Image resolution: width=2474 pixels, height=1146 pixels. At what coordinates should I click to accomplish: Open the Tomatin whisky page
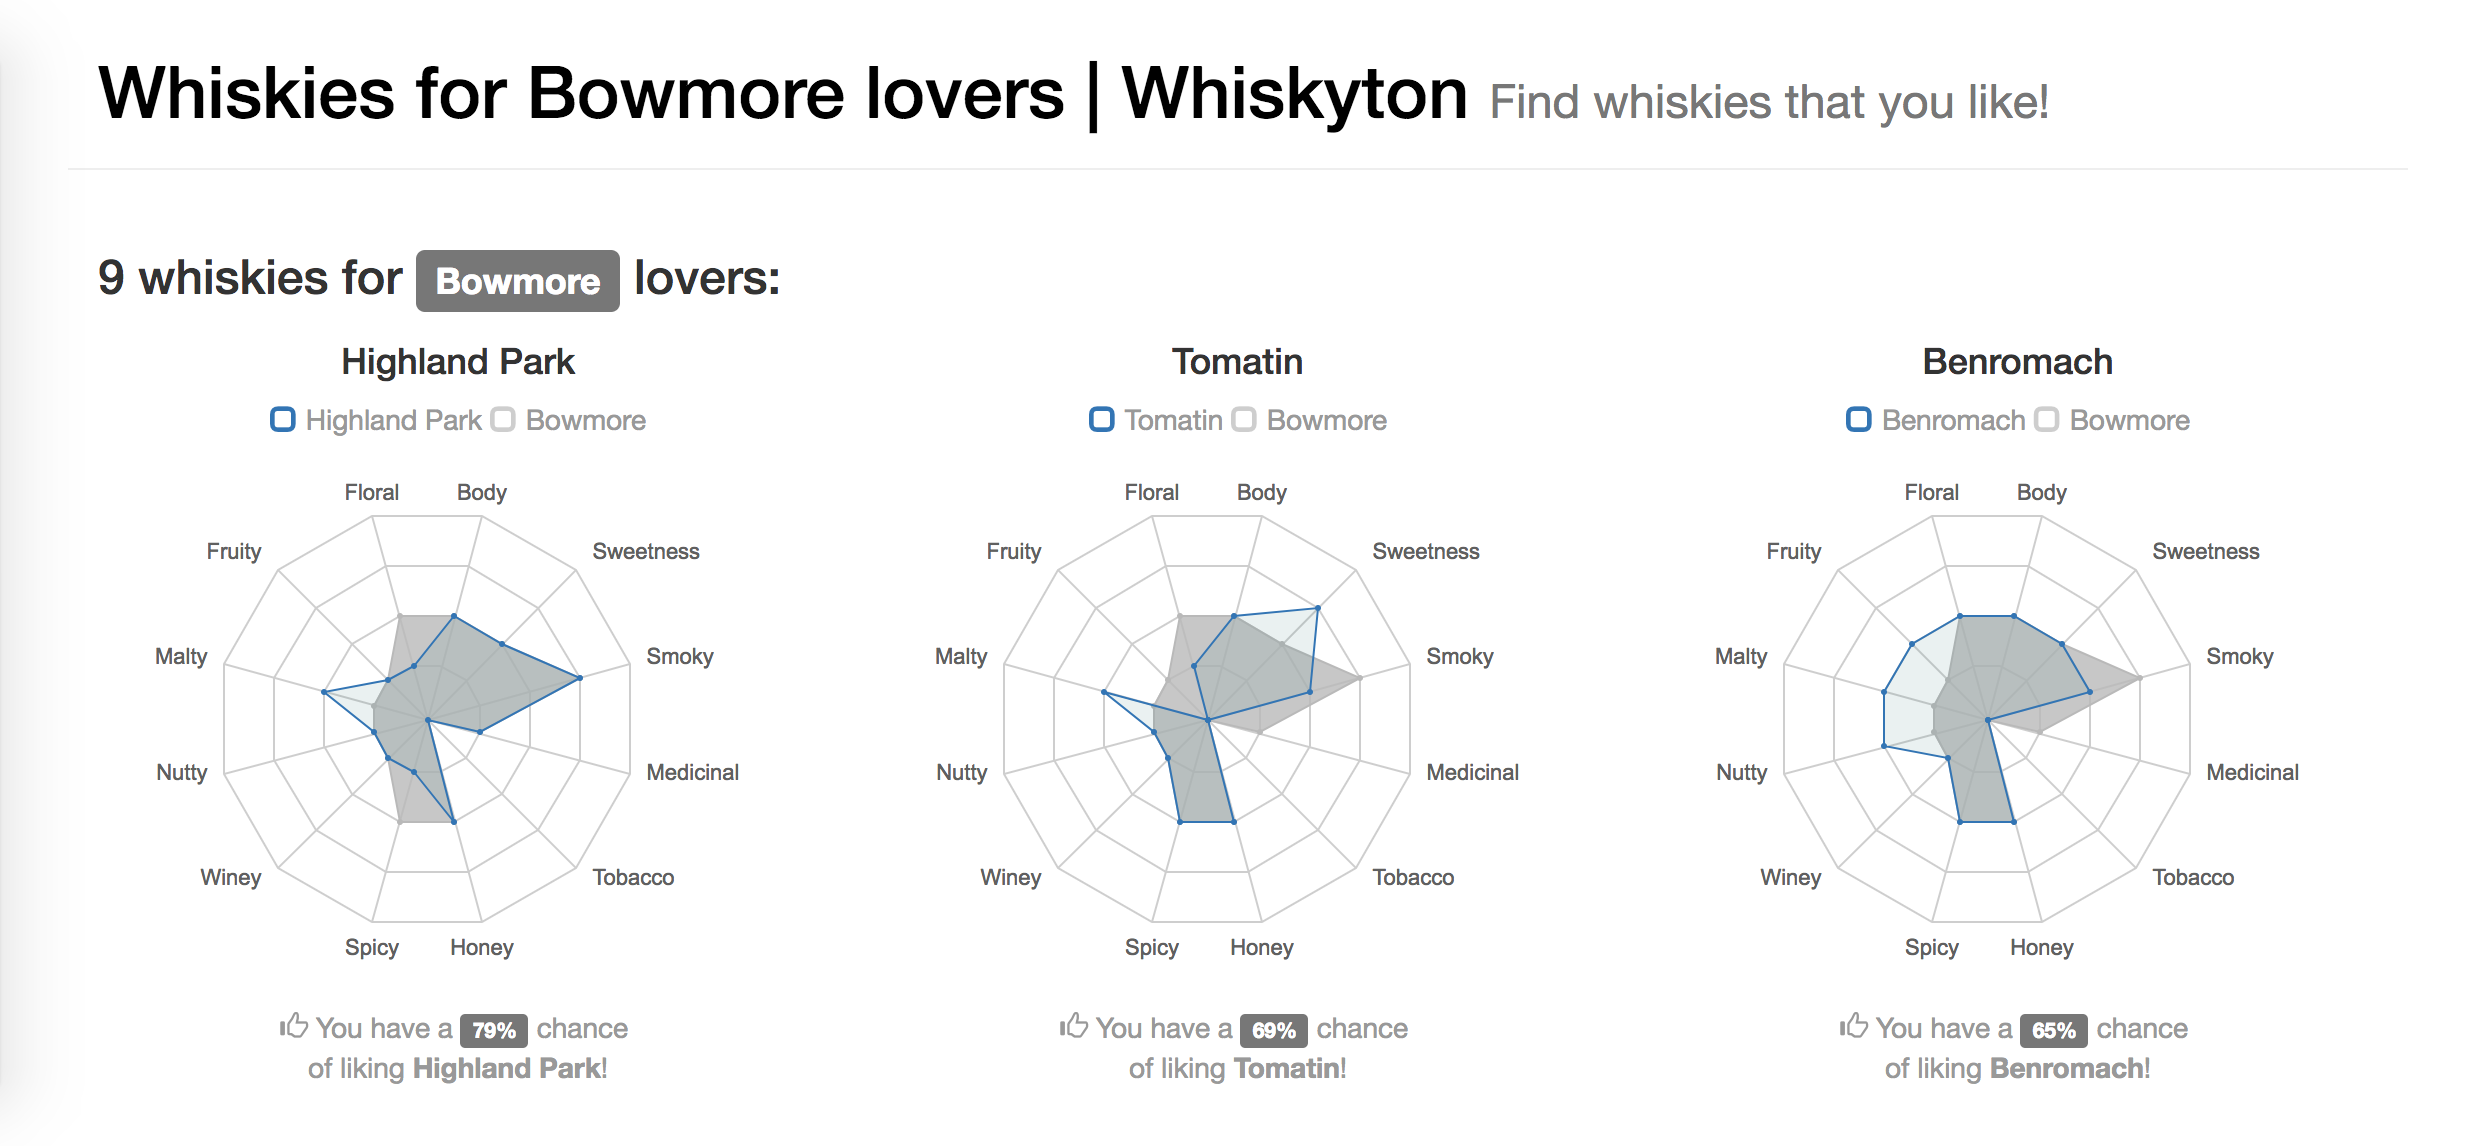(1237, 361)
